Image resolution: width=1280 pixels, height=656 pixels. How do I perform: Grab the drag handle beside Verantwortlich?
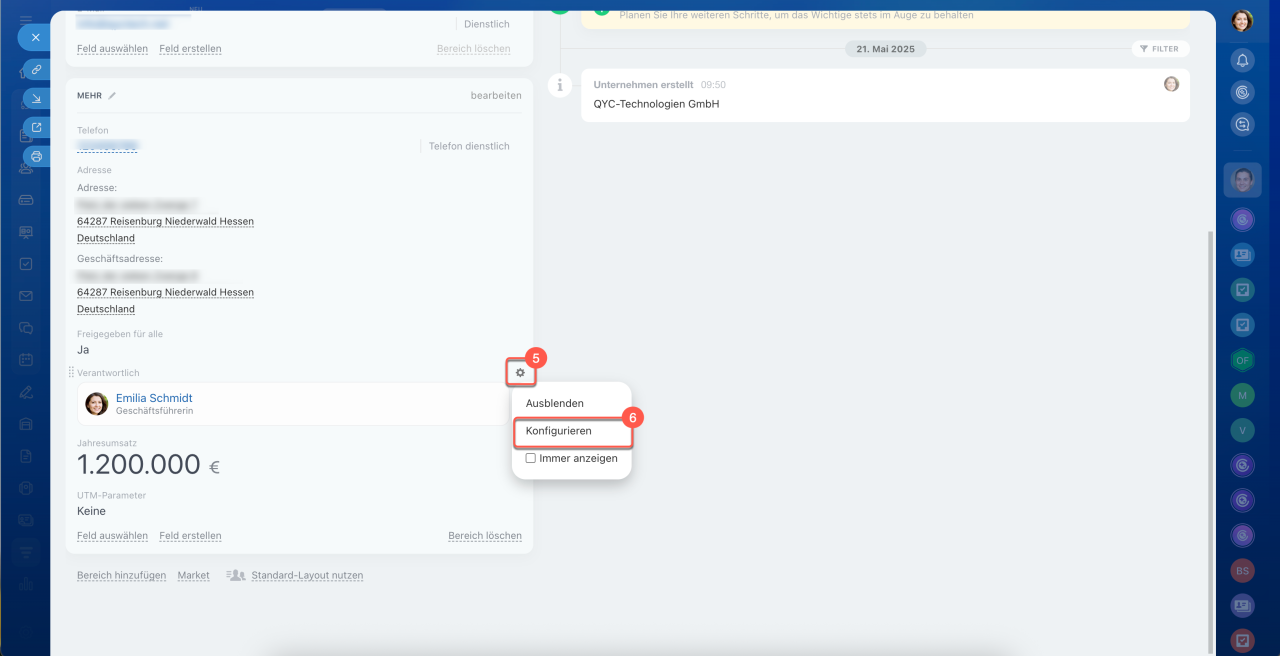coord(71,372)
